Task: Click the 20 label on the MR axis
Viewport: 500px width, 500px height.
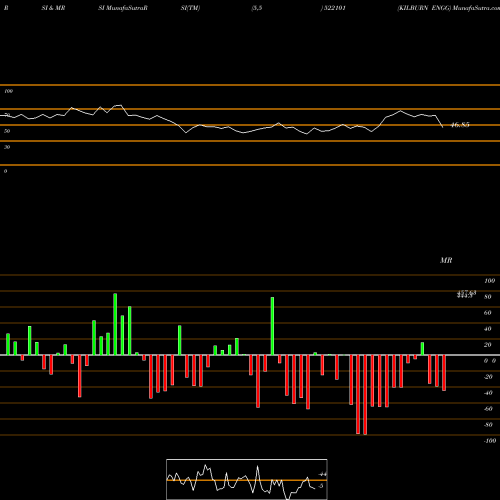Action: pos(488,345)
